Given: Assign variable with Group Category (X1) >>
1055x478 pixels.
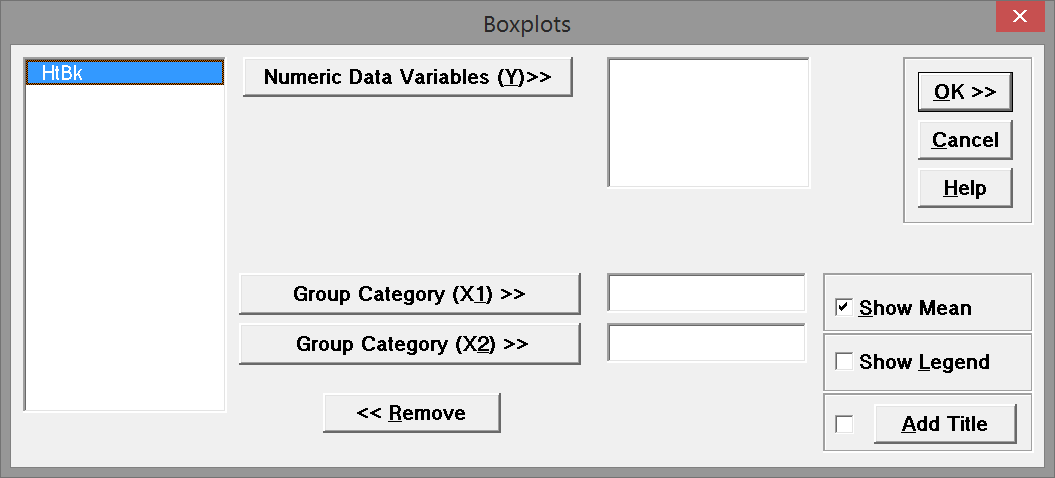Looking at the screenshot, I should pos(409,294).
